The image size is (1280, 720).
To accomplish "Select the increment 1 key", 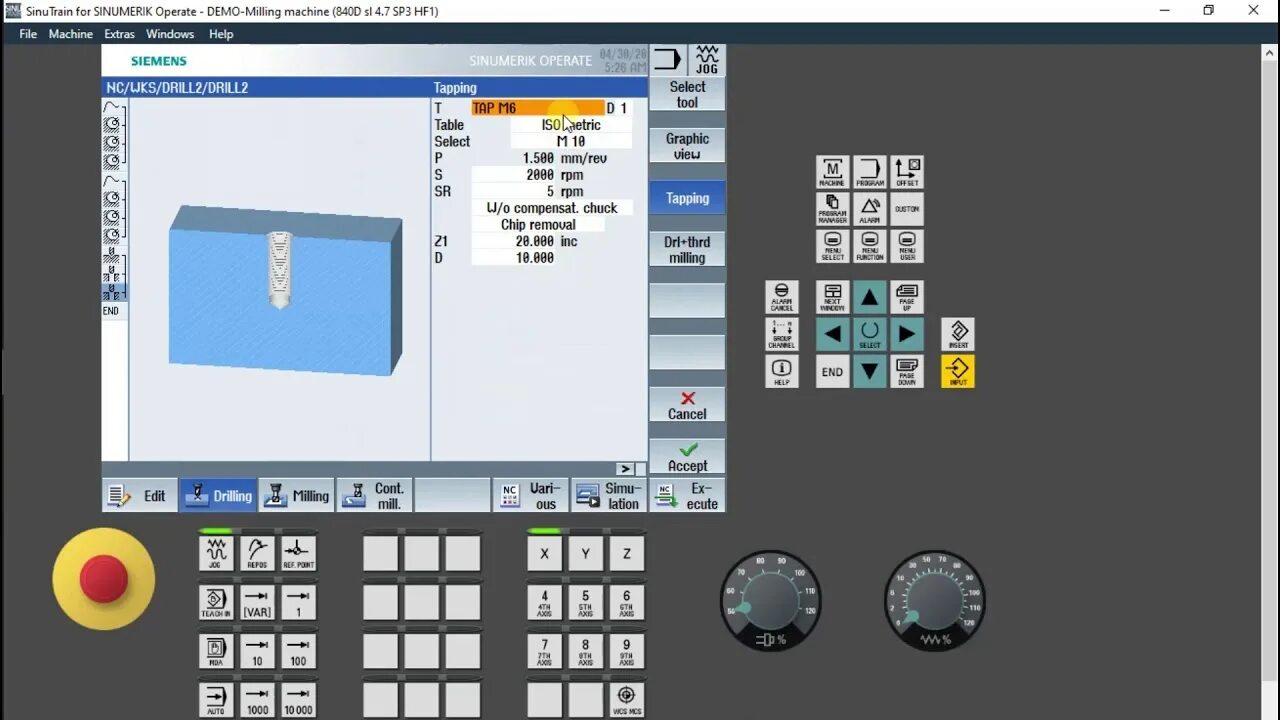I will tap(298, 602).
